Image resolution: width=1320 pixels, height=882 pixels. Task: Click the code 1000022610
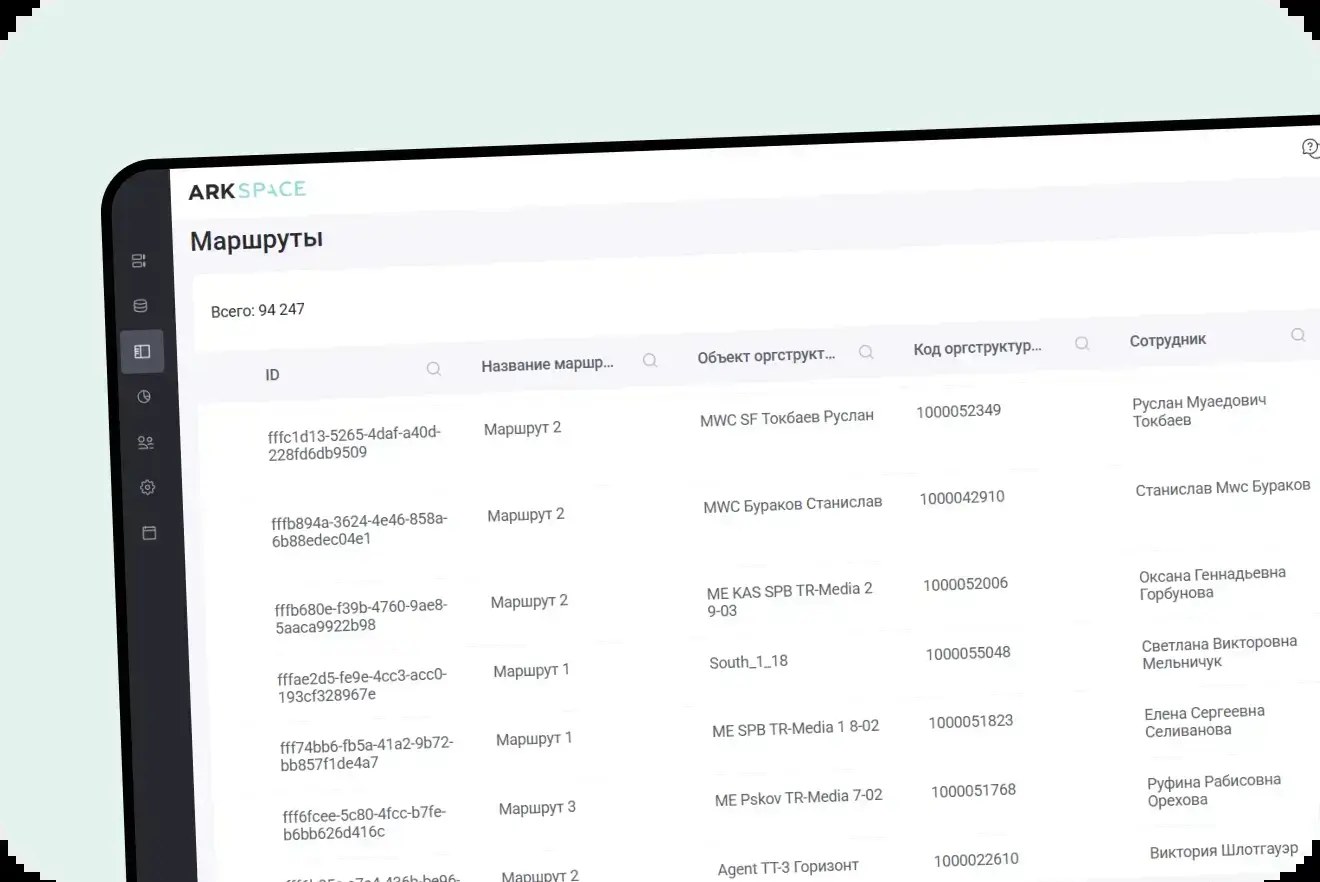point(977,859)
